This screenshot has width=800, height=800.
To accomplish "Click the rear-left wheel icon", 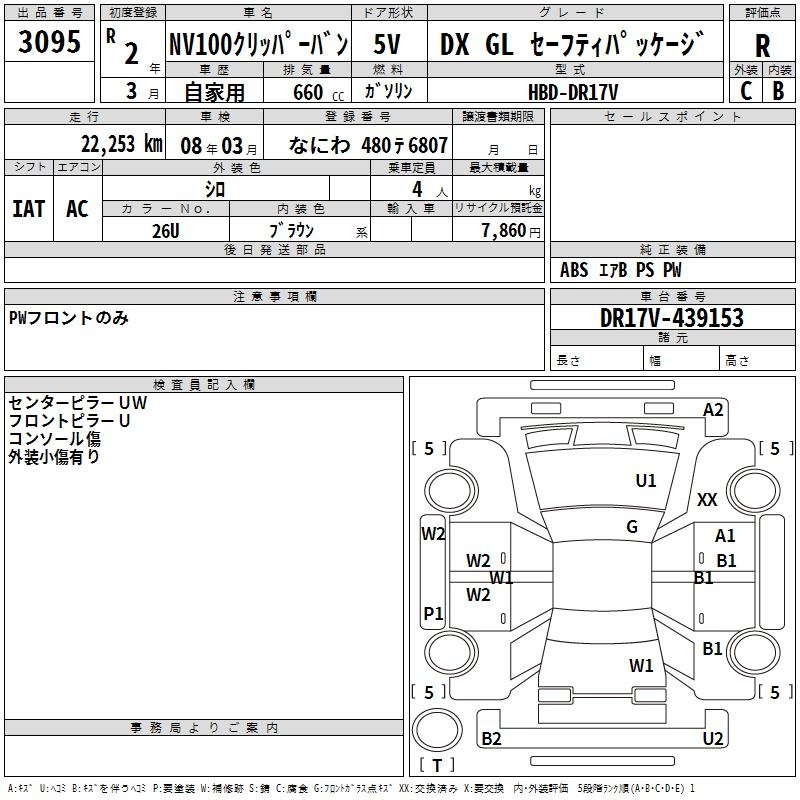I will pyautogui.click(x=452, y=652).
